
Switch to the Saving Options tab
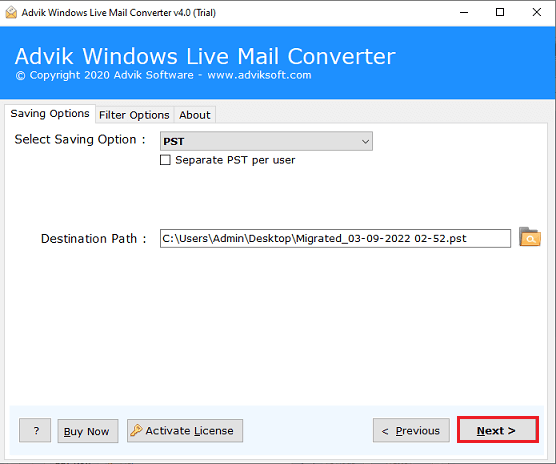50,114
